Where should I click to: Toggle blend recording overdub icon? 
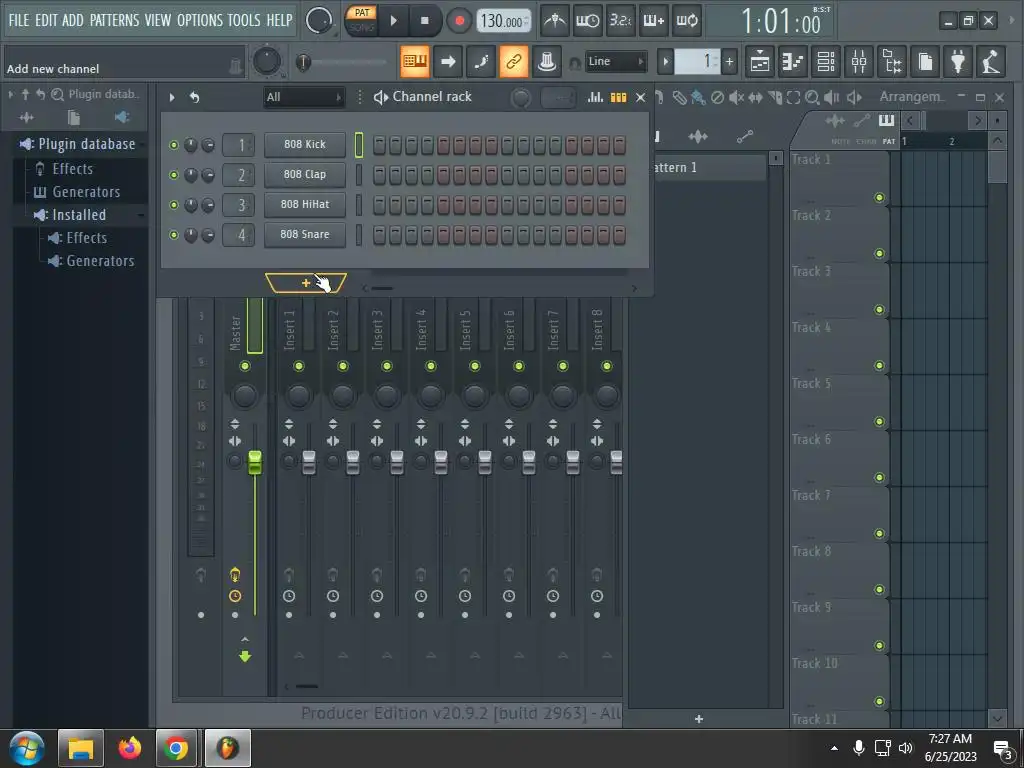(x=654, y=21)
